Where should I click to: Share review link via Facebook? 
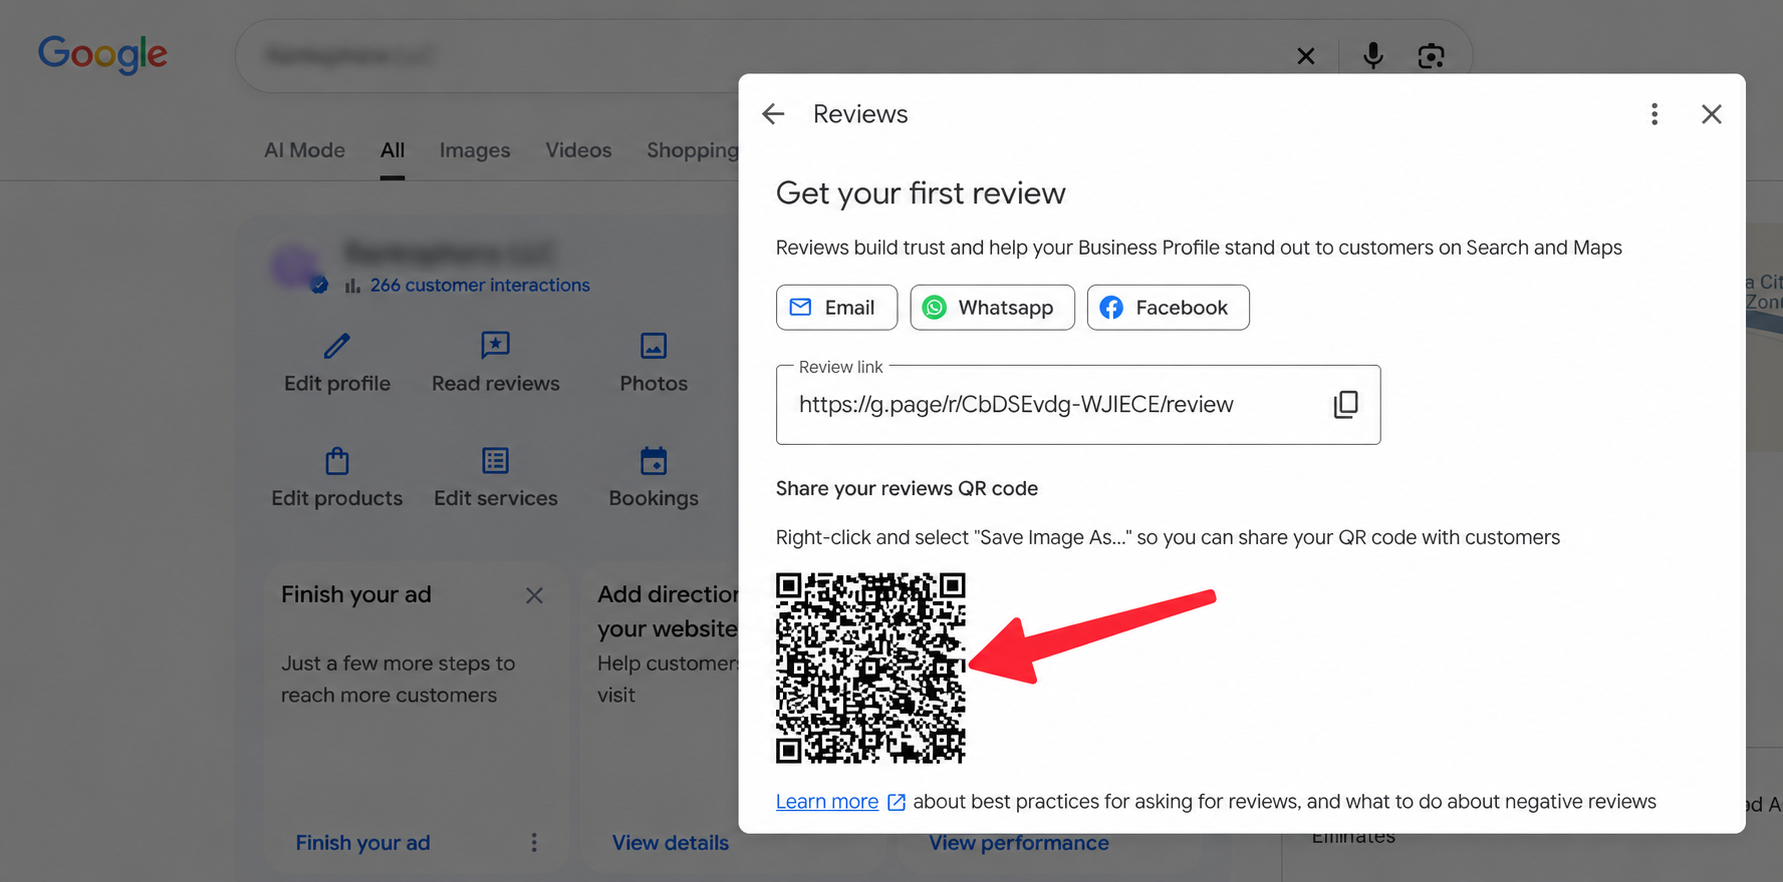pyautogui.click(x=1167, y=307)
